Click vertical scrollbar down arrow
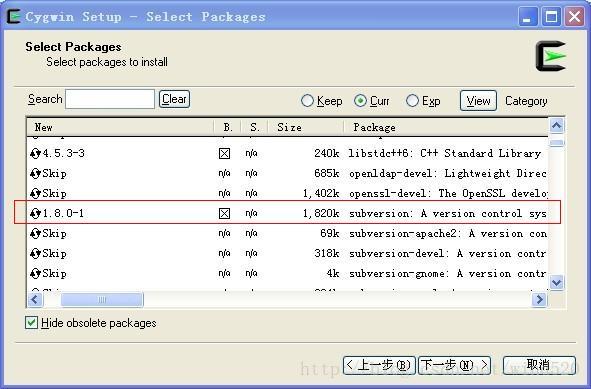This screenshot has width=591, height=389. tap(557, 282)
